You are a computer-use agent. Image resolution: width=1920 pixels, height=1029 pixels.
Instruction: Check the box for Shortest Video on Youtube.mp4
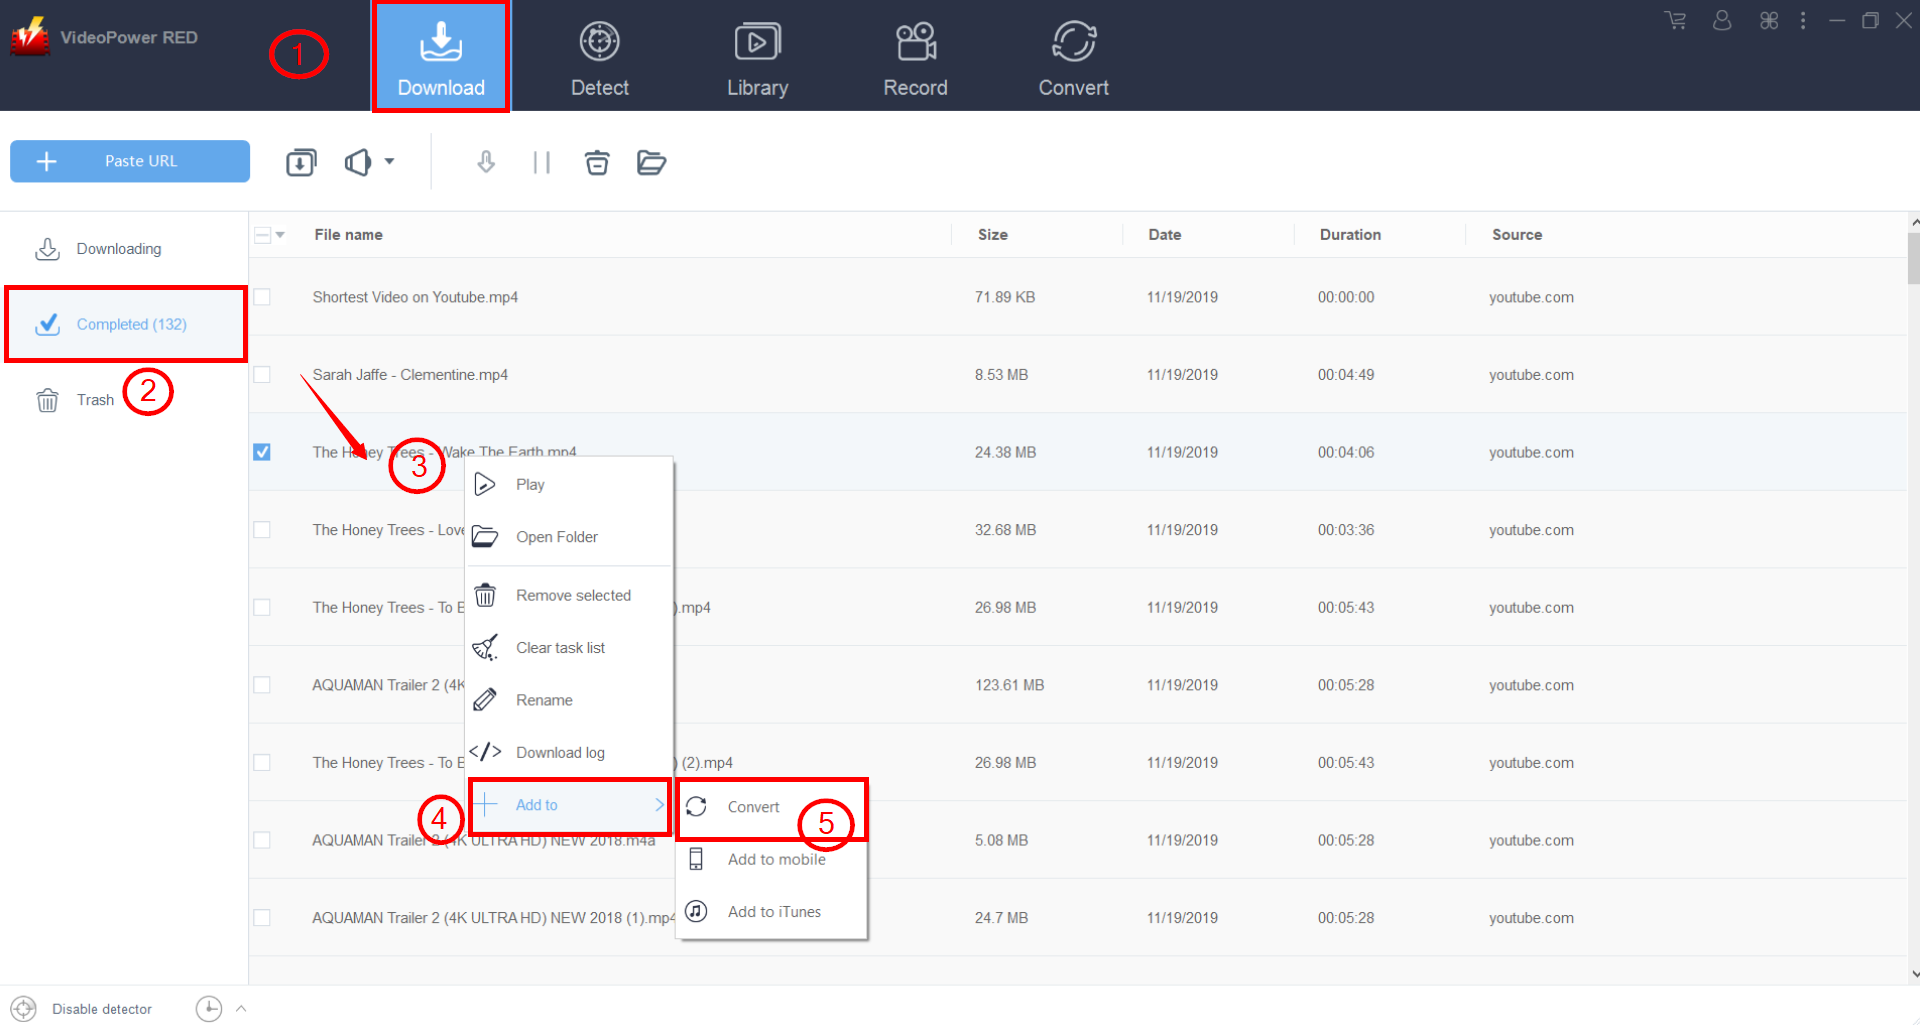[262, 297]
